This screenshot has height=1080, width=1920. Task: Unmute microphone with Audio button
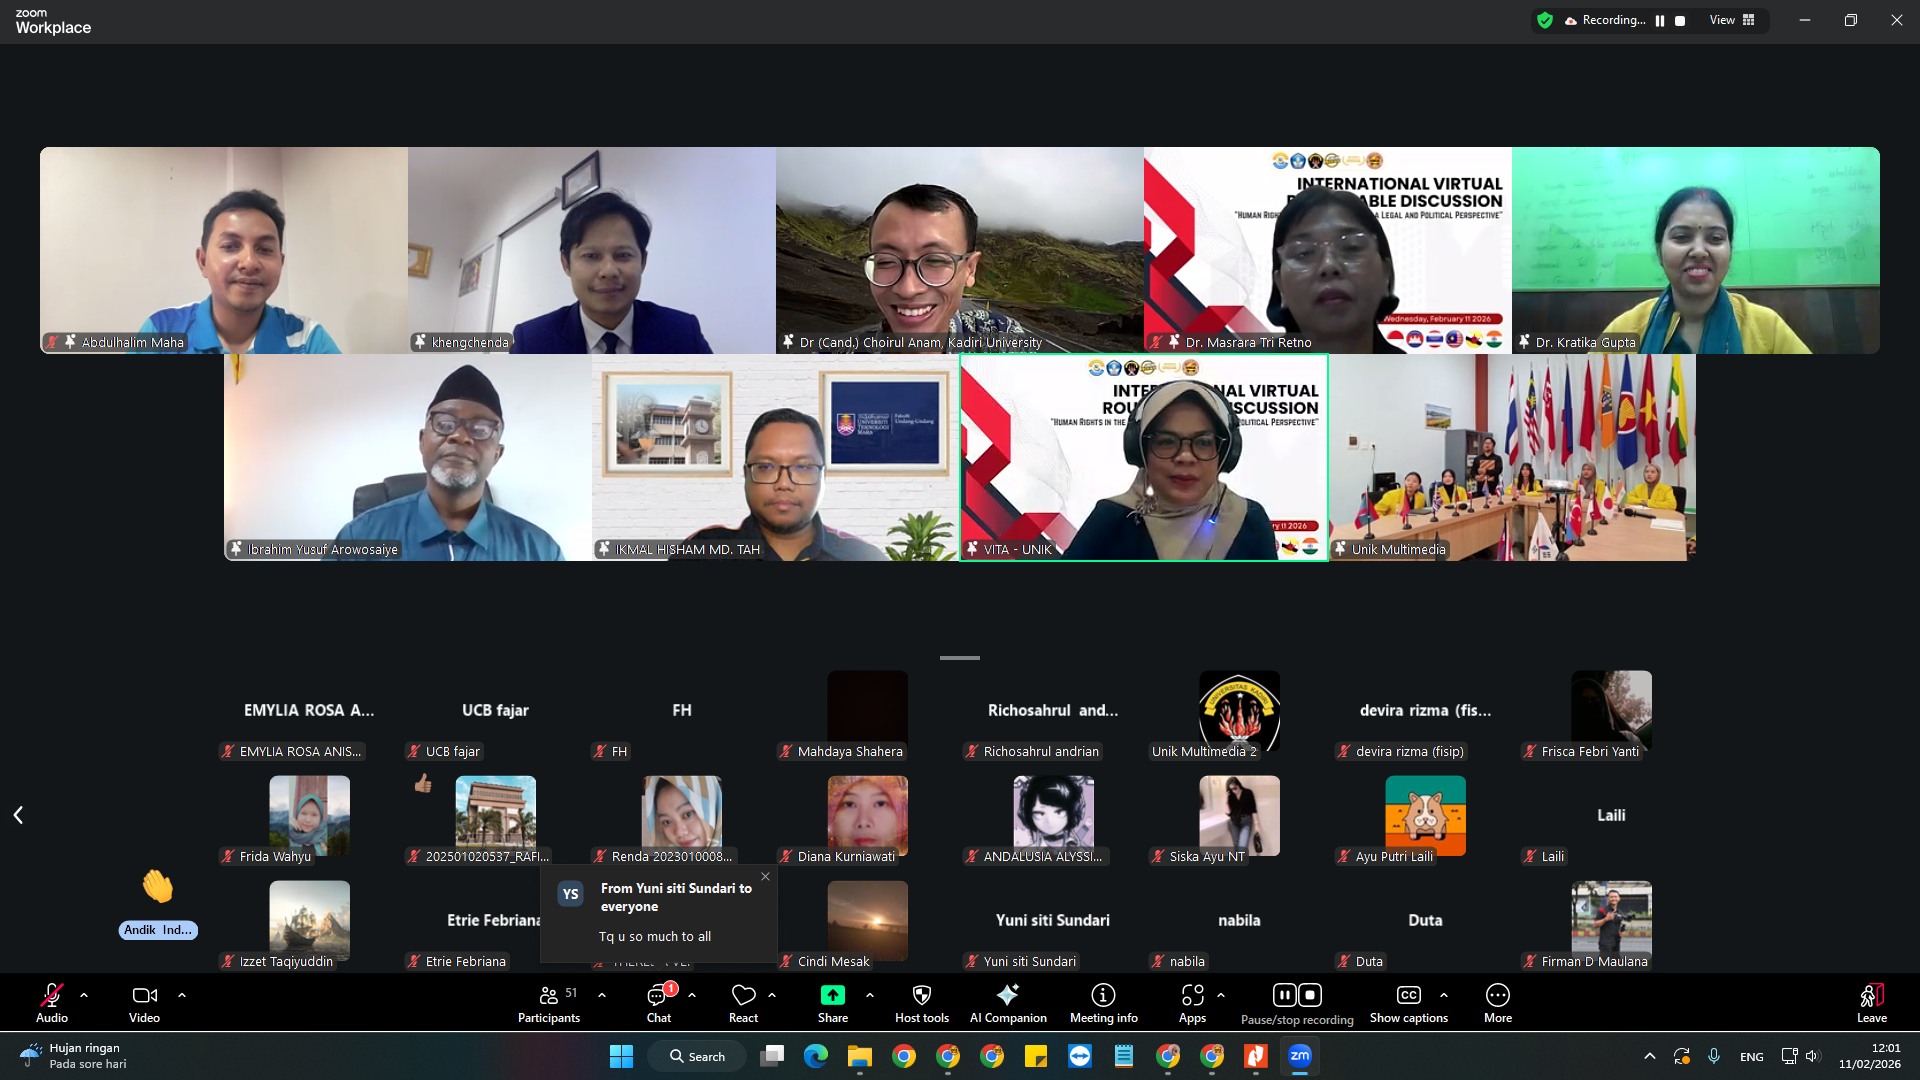coord(52,1003)
